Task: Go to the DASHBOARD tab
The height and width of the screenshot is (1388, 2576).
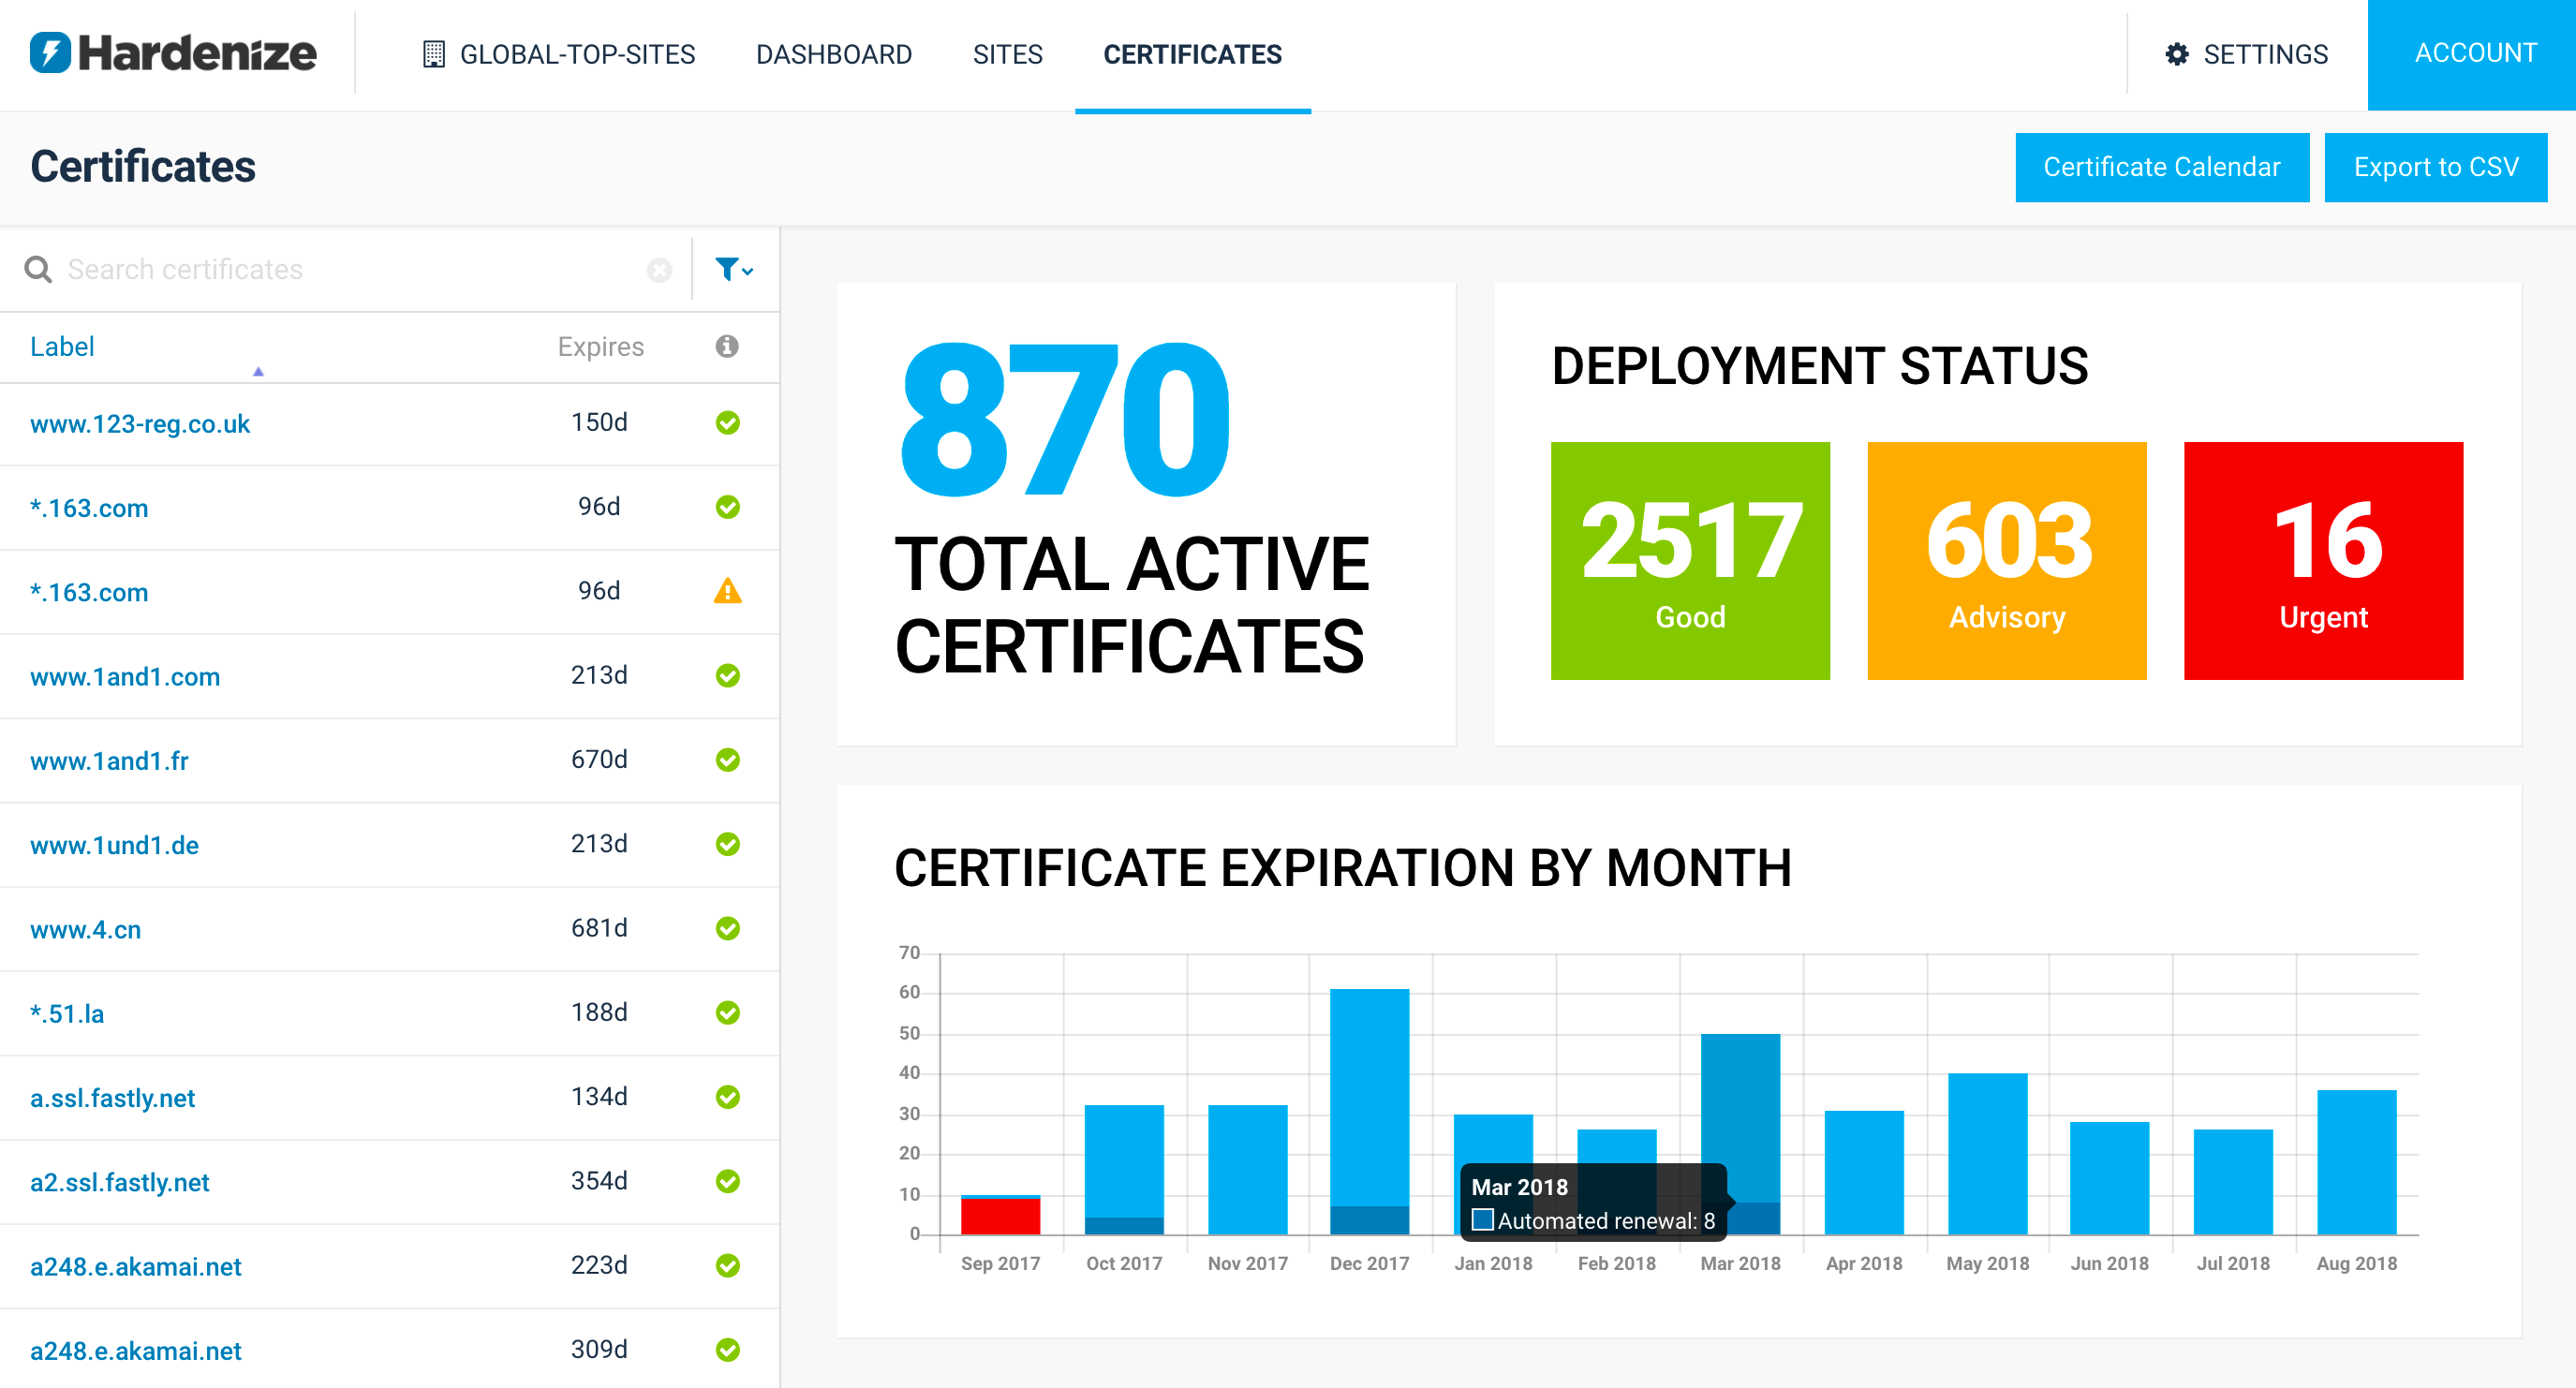Action: (x=834, y=54)
